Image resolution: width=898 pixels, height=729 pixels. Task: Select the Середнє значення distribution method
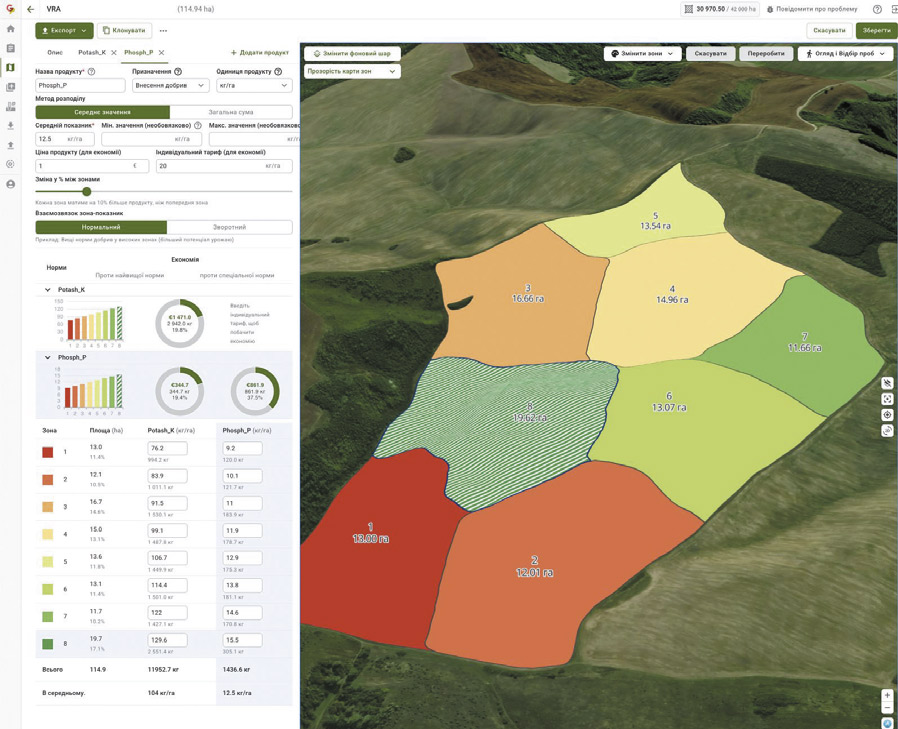coord(102,112)
